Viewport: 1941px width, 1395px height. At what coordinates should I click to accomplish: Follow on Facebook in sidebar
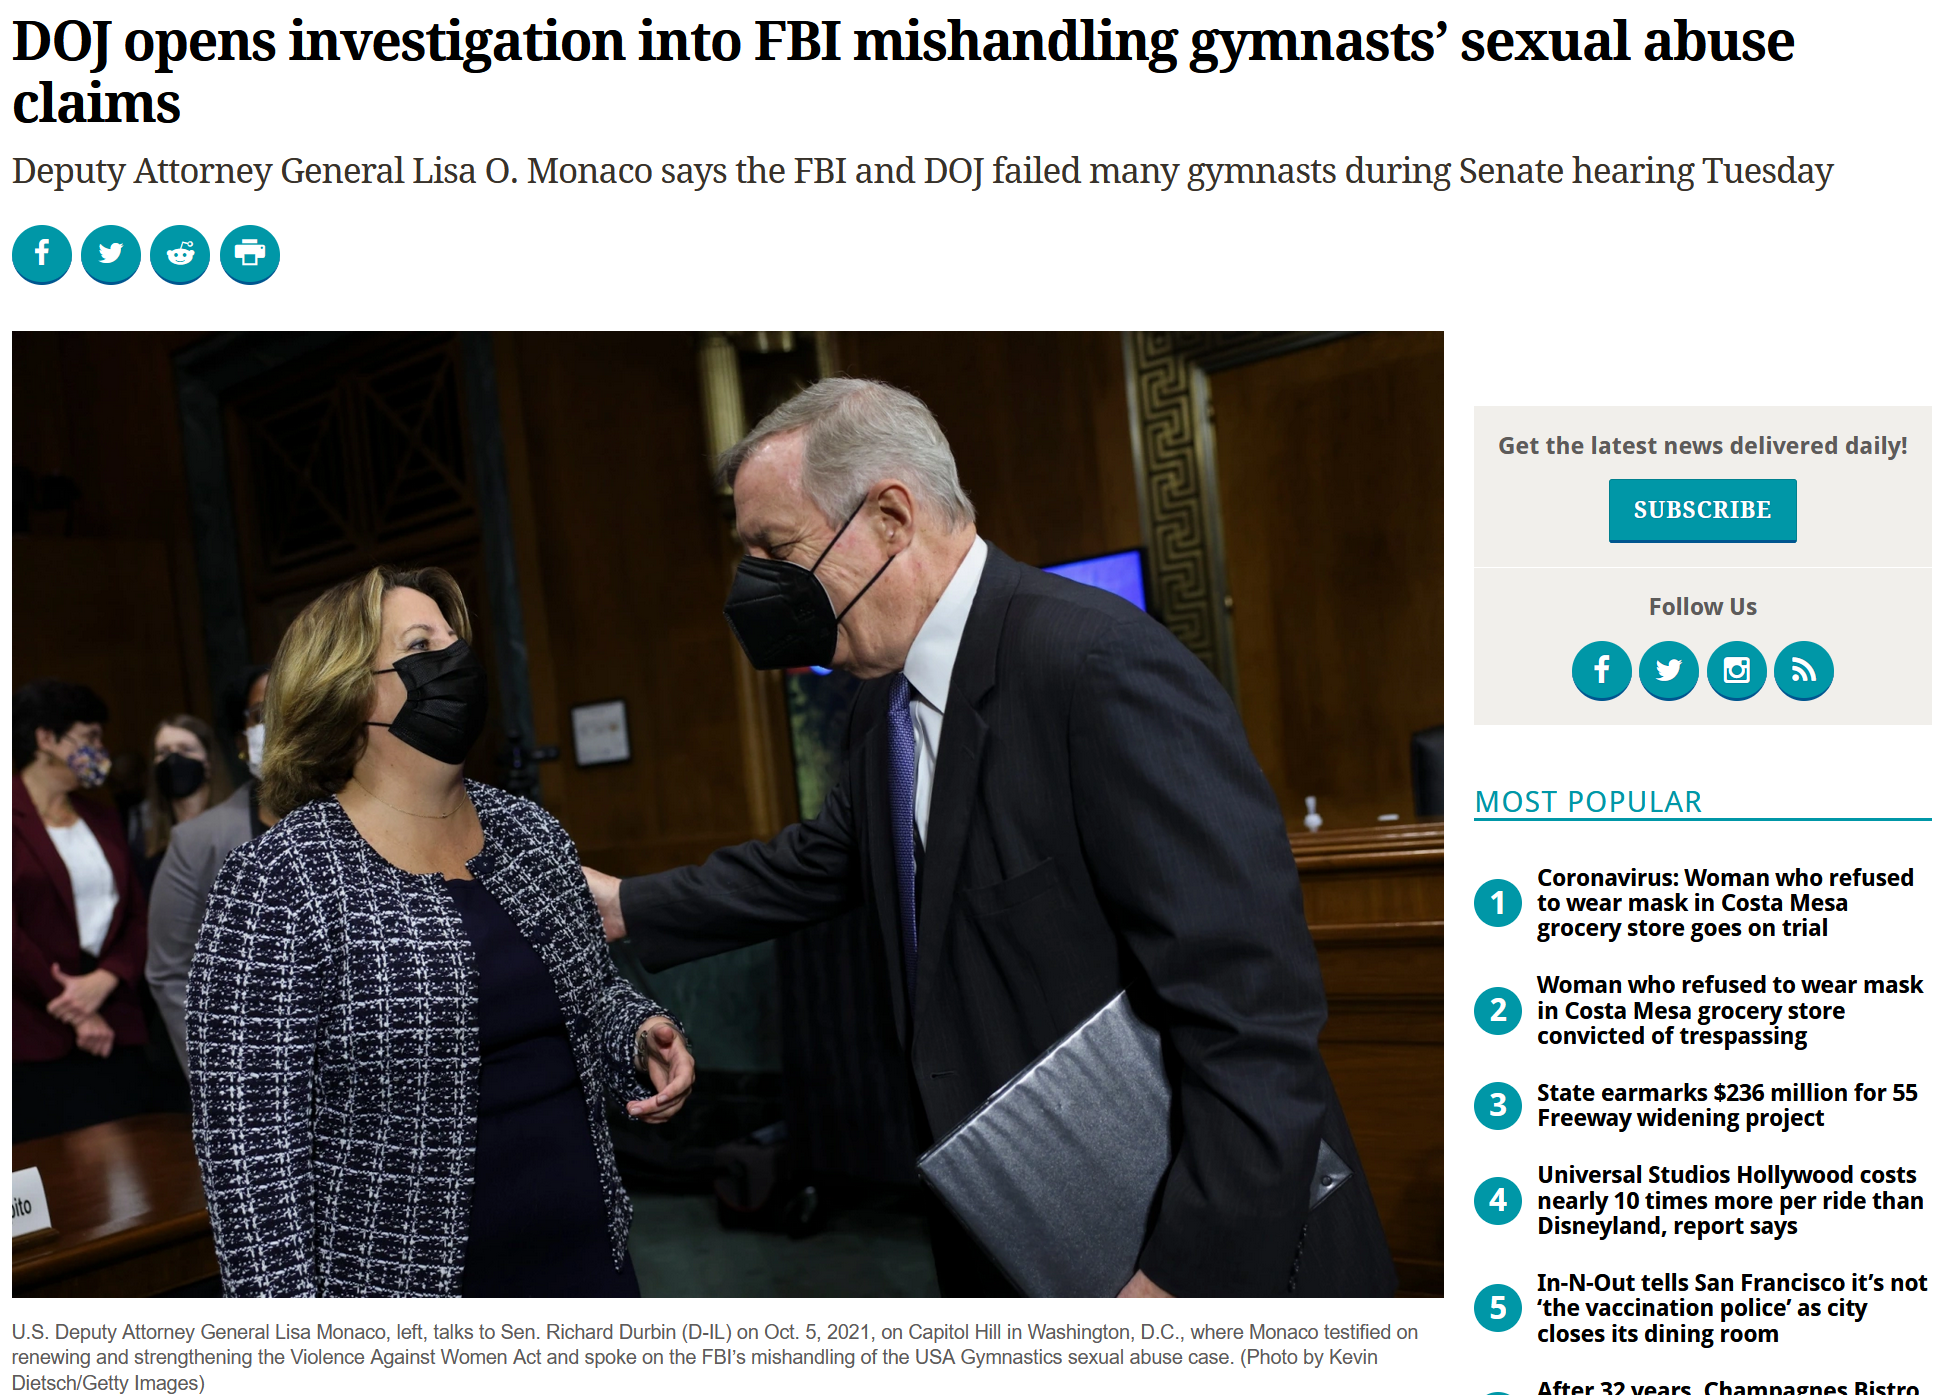[x=1602, y=670]
